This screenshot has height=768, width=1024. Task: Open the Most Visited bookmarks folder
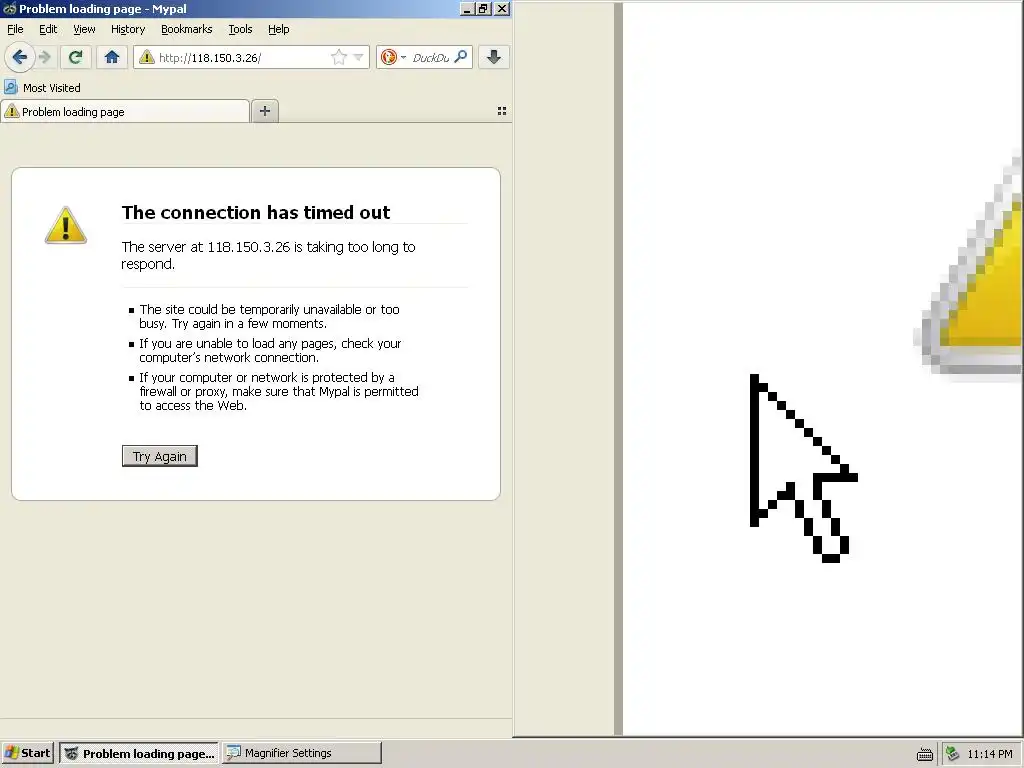pos(42,88)
